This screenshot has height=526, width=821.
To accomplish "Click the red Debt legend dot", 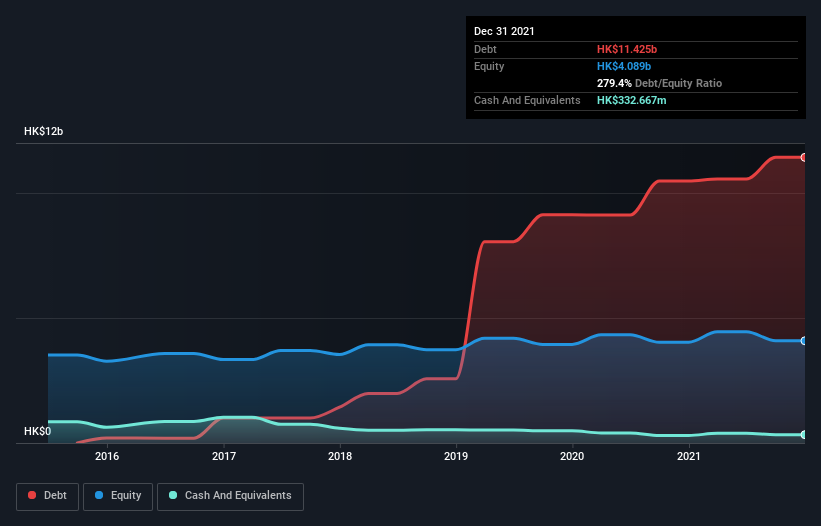I will click(x=32, y=495).
